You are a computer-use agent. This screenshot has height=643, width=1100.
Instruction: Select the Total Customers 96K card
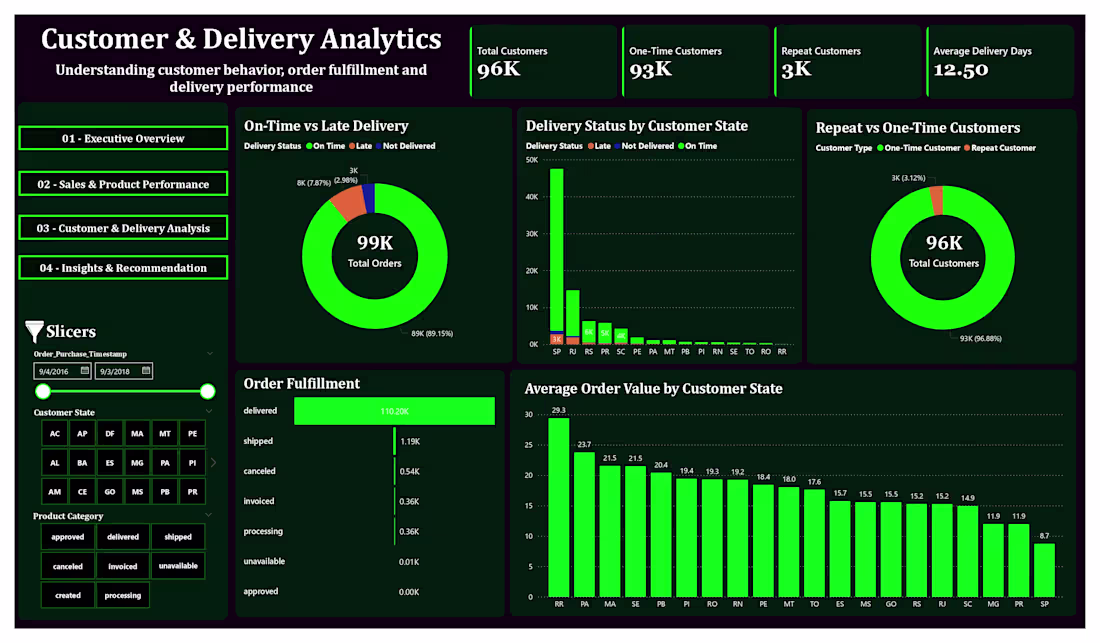click(x=544, y=62)
